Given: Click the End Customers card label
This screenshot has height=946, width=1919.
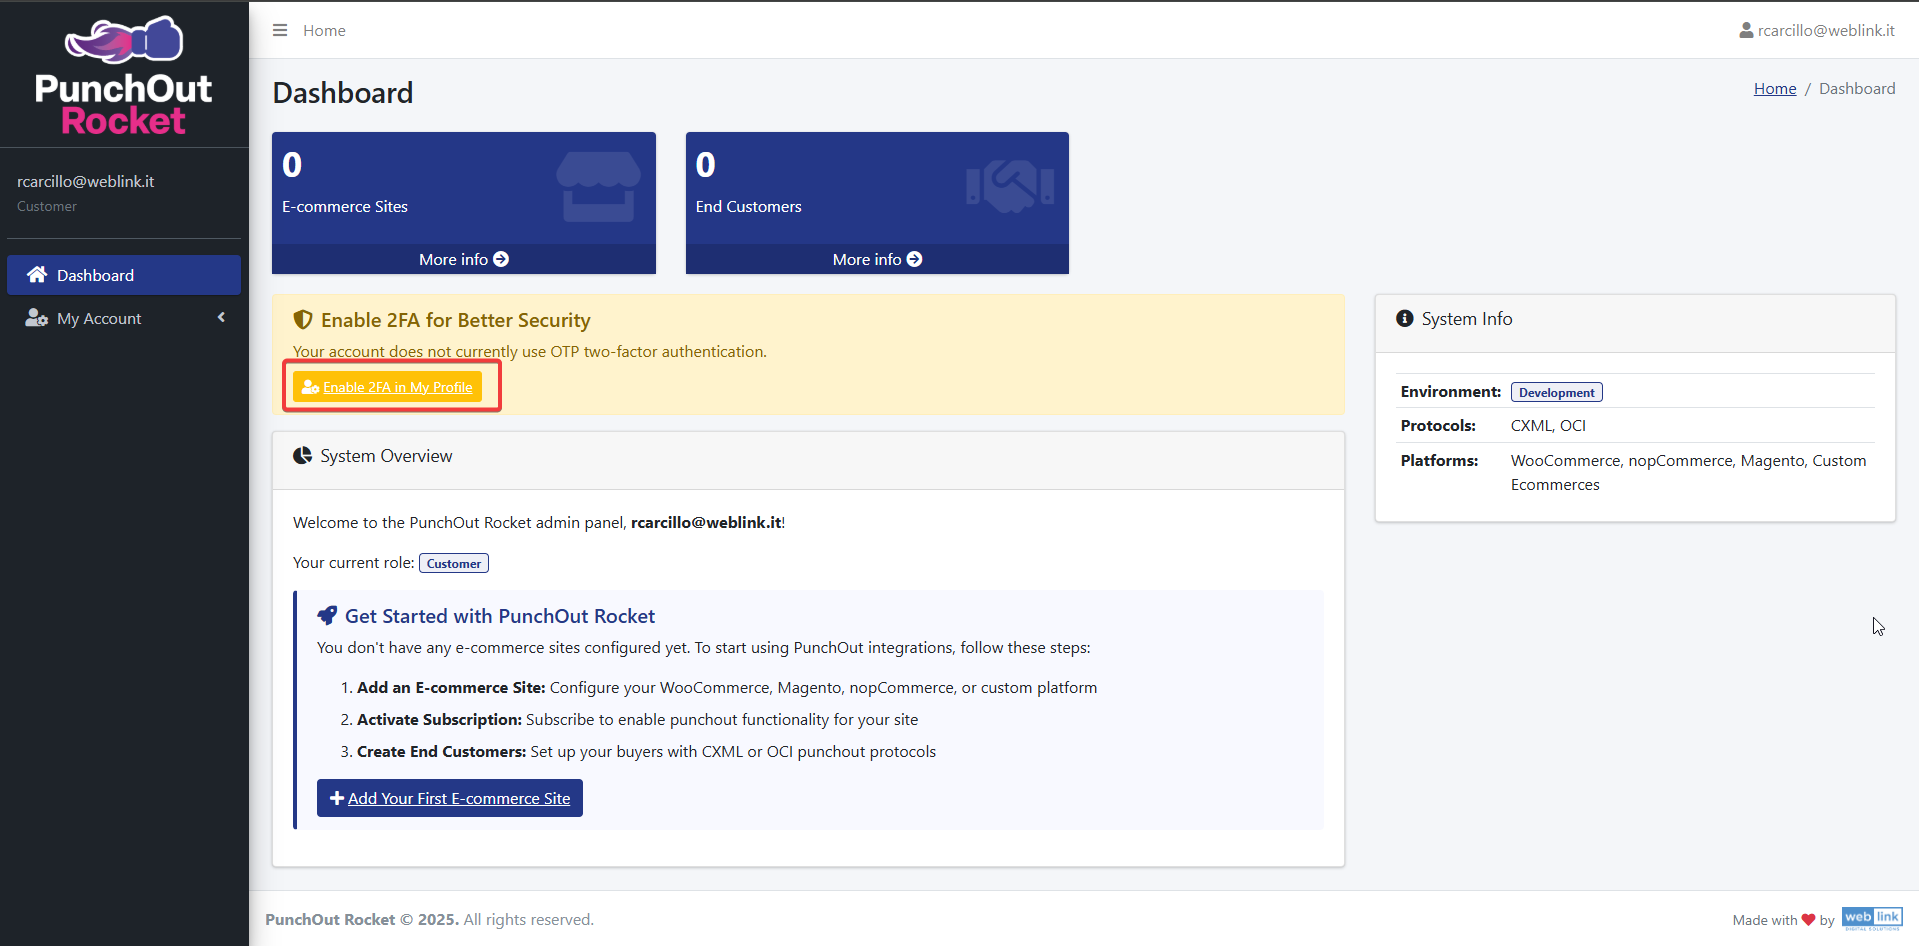Looking at the screenshot, I should [x=749, y=207].
